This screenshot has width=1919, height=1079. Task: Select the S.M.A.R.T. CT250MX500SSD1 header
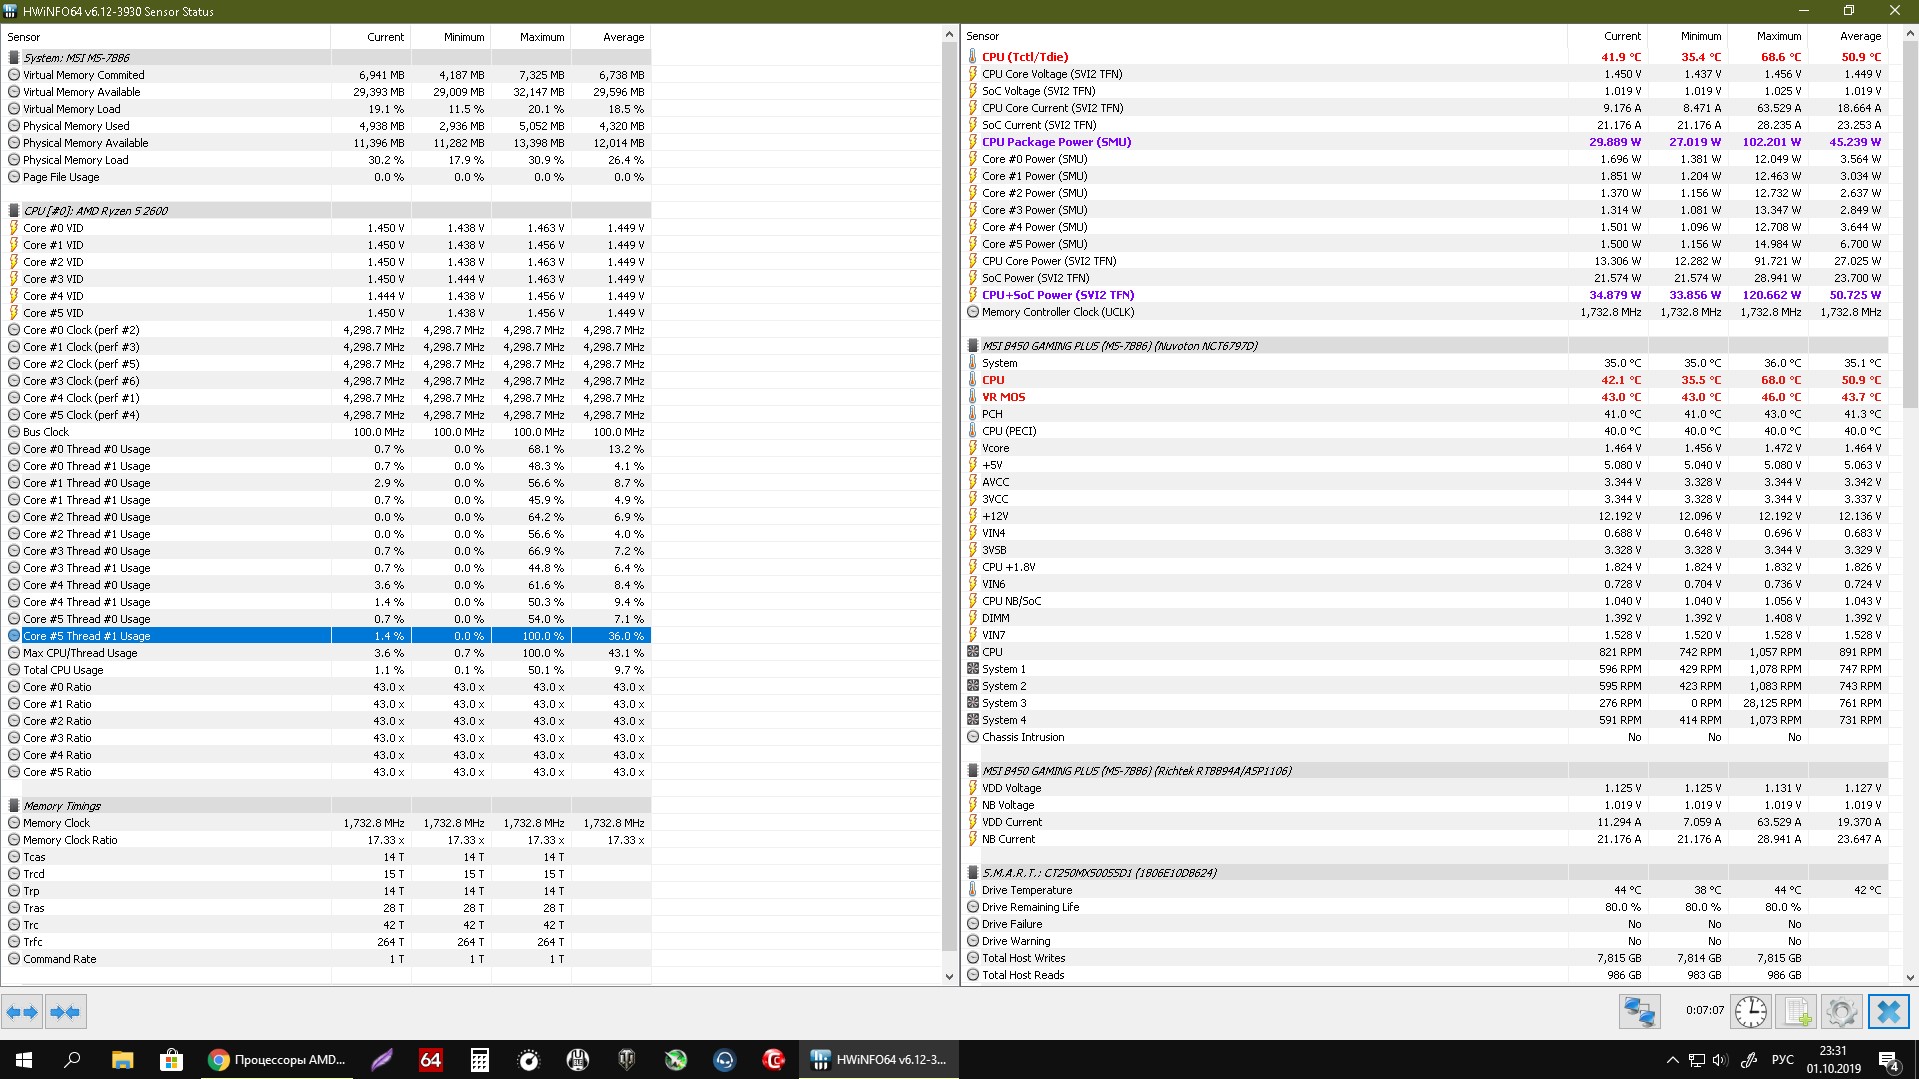click(1426, 873)
